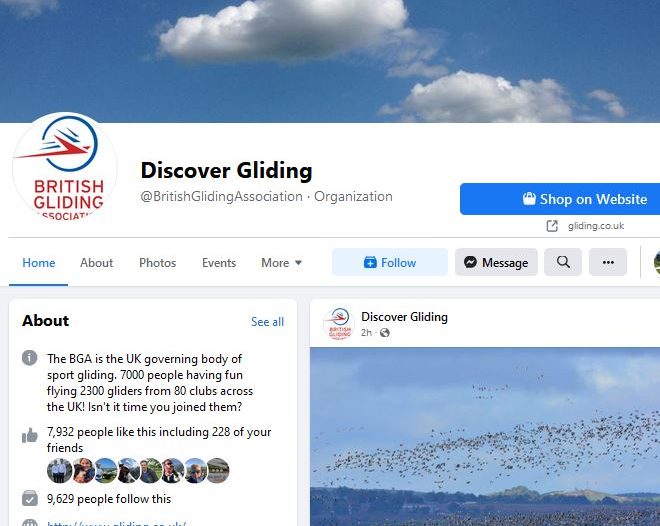Select the Home tab
Screen dimensions: 660x526
pyautogui.click(x=39, y=263)
